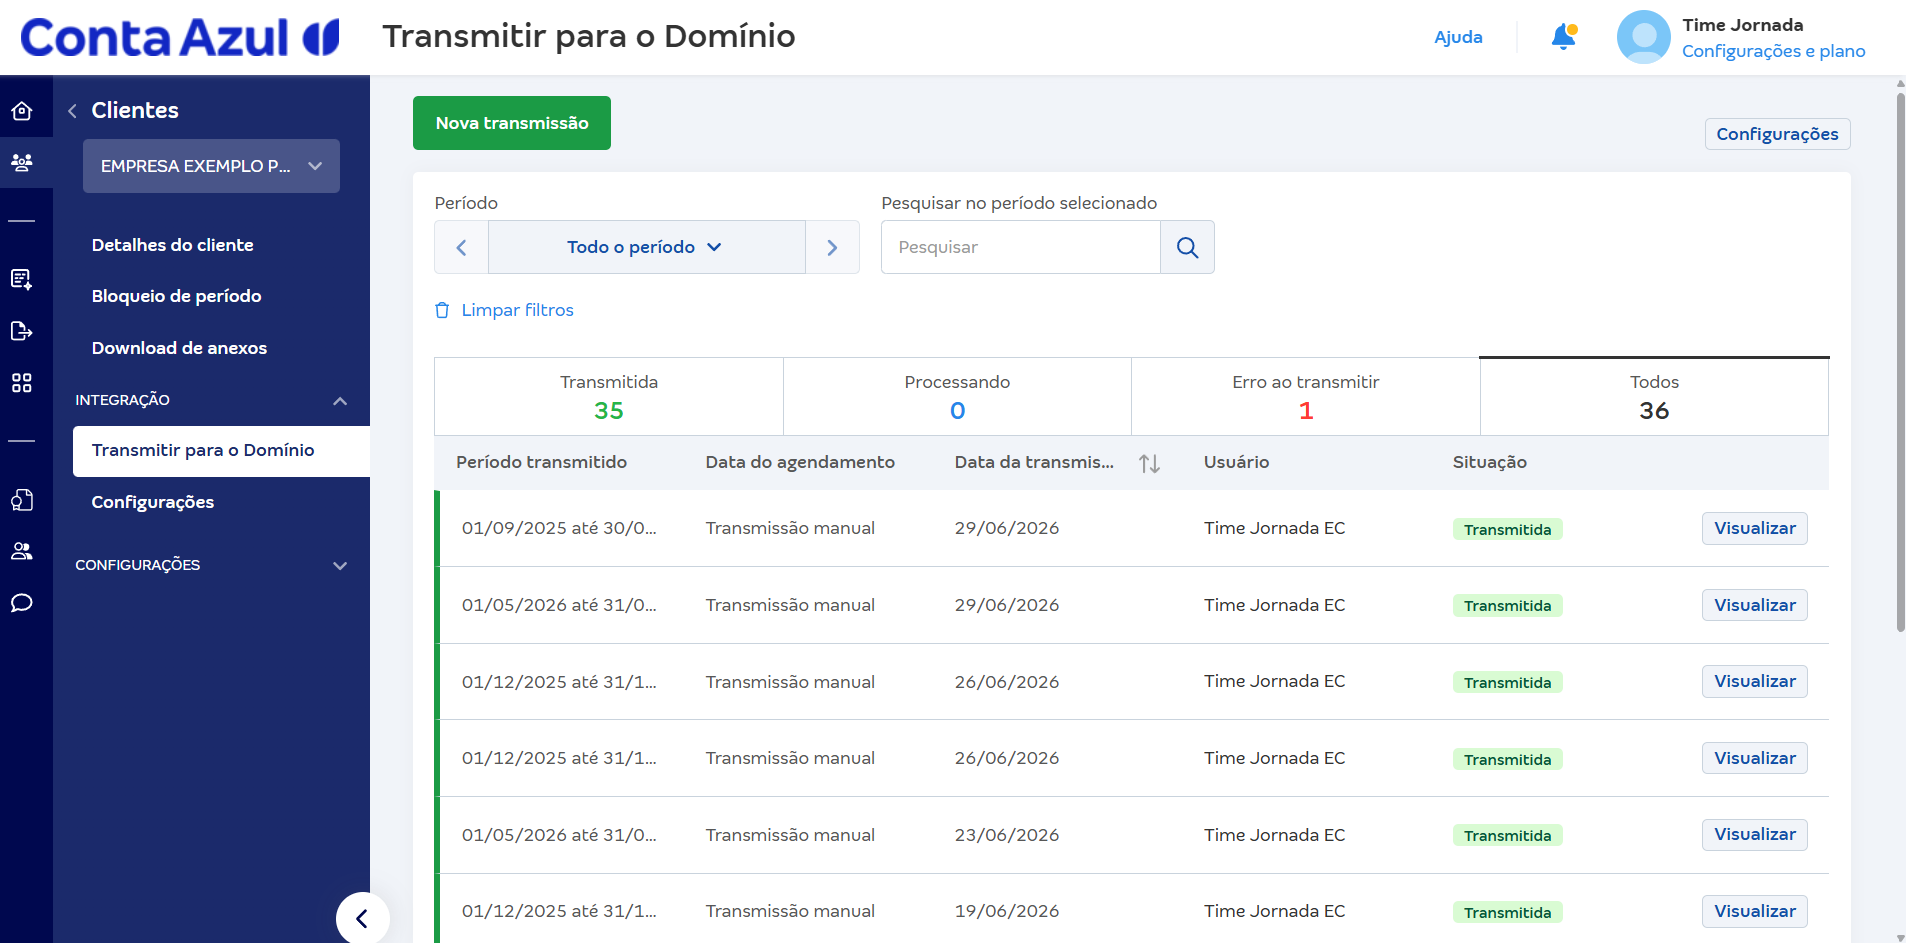Click the 01/09/2025 até 30/0... period cell
The height and width of the screenshot is (943, 1906).
(x=559, y=528)
